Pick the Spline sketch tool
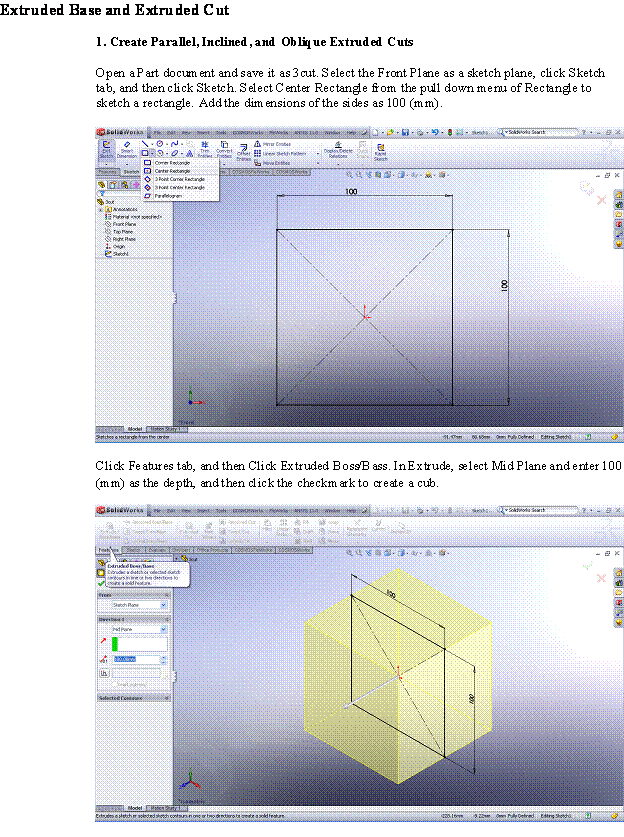 (174, 144)
